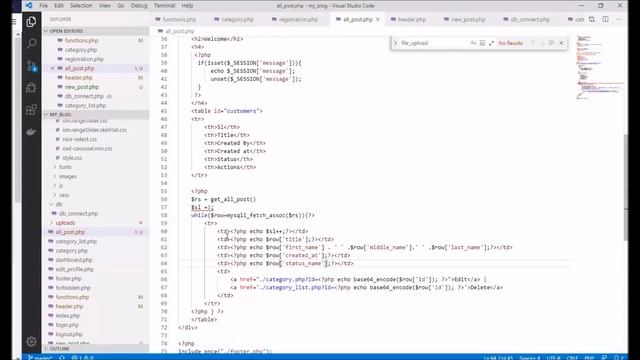Close all_post.php in Open Editors list
This screenshot has height=360, width=640.
tap(53, 68)
